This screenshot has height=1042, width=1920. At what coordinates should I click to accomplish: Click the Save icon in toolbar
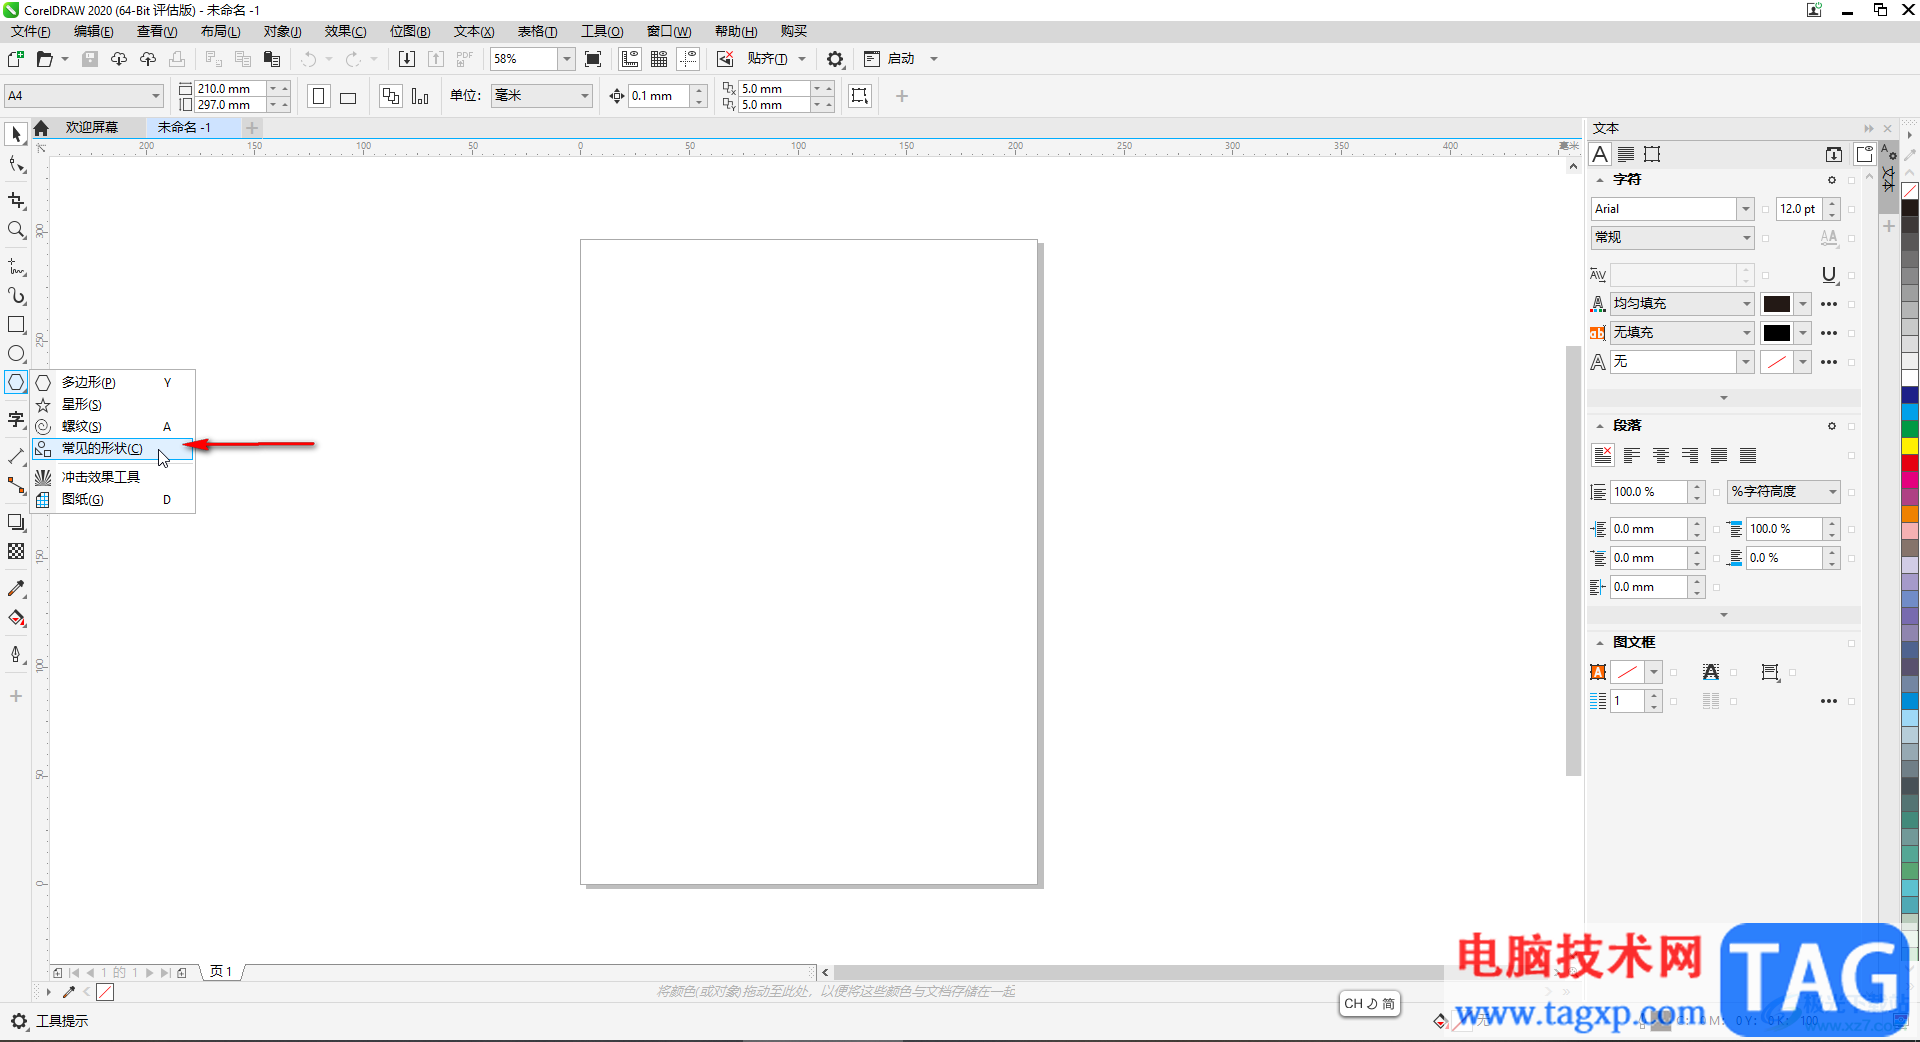[90, 59]
